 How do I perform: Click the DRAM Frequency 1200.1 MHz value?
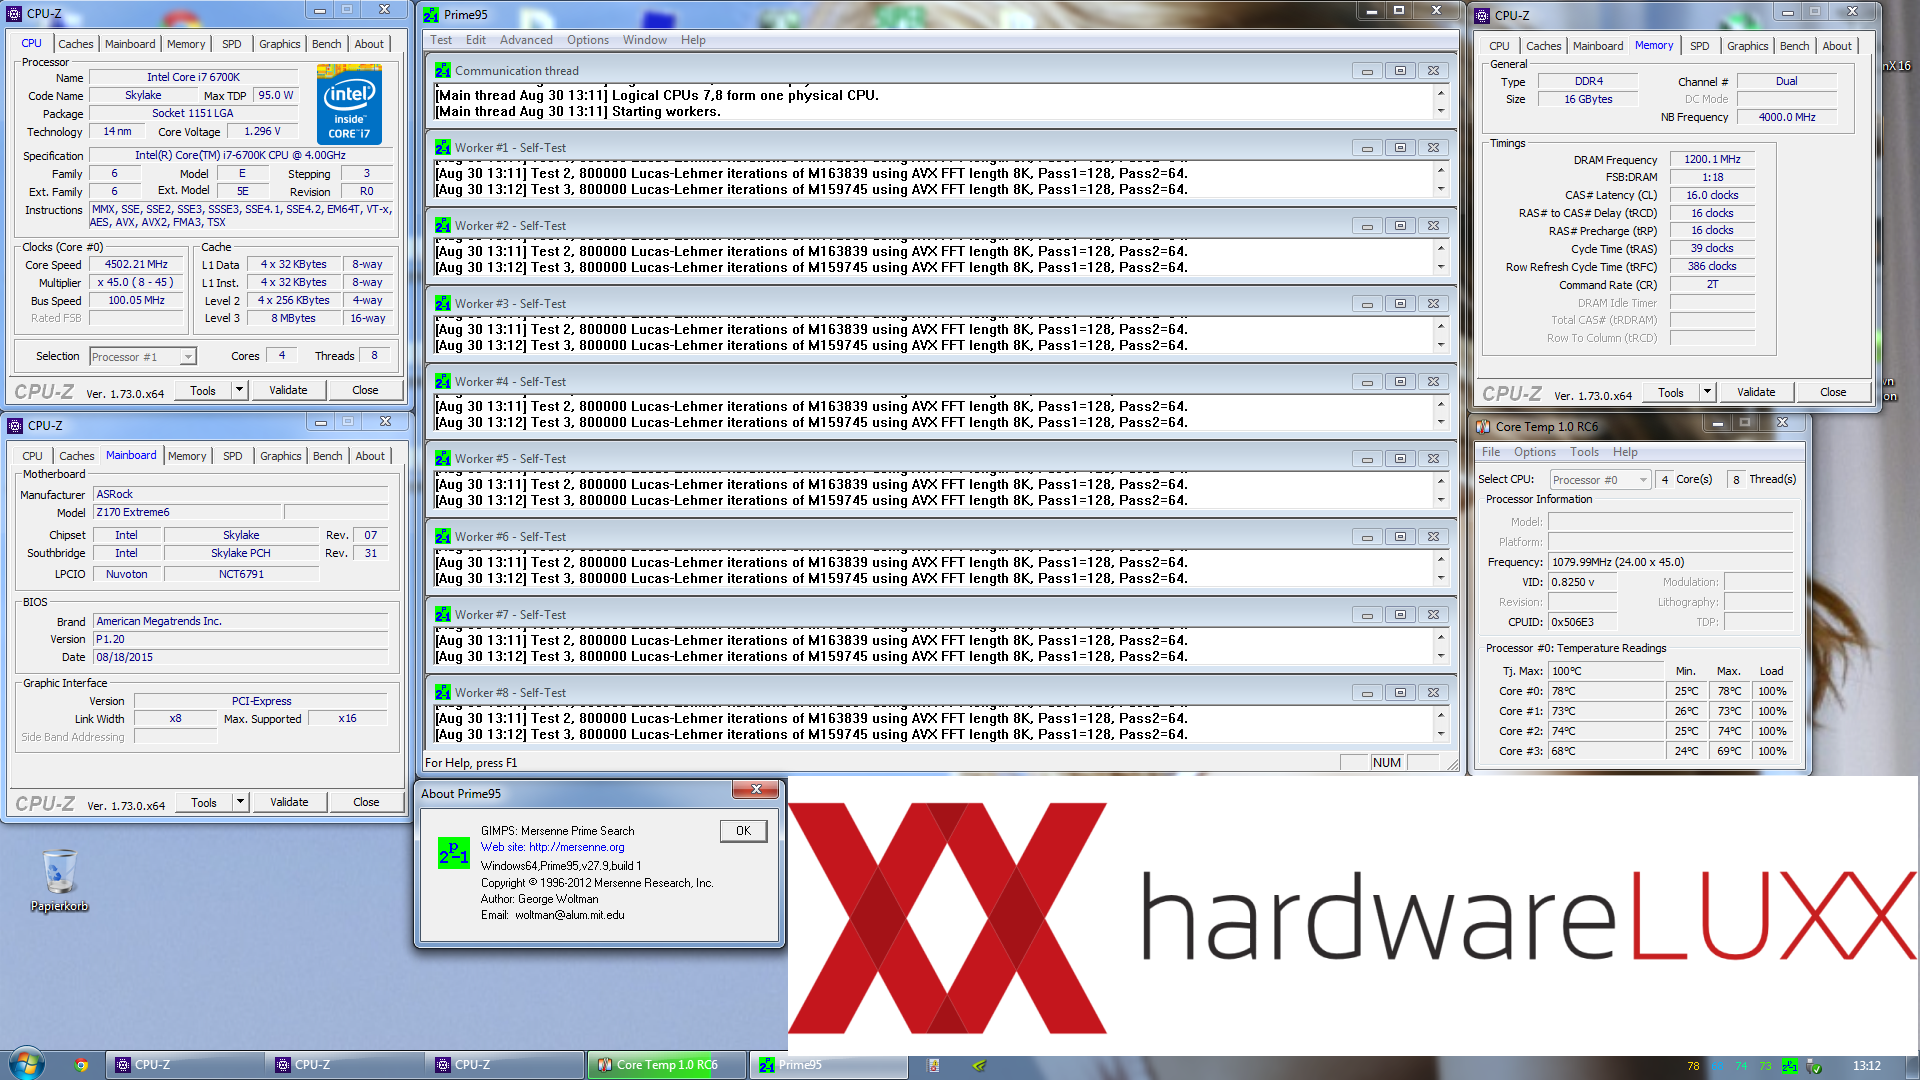[1712, 159]
